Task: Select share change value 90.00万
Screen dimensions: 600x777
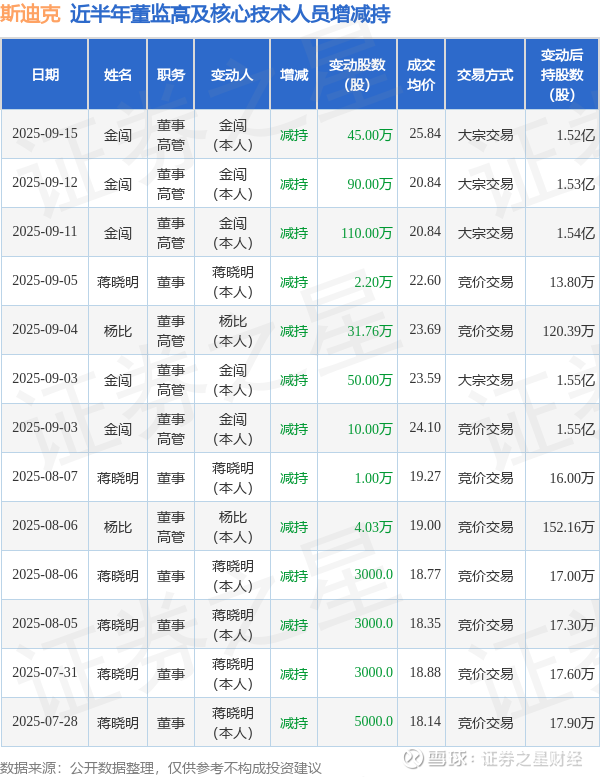Action: click(370, 184)
